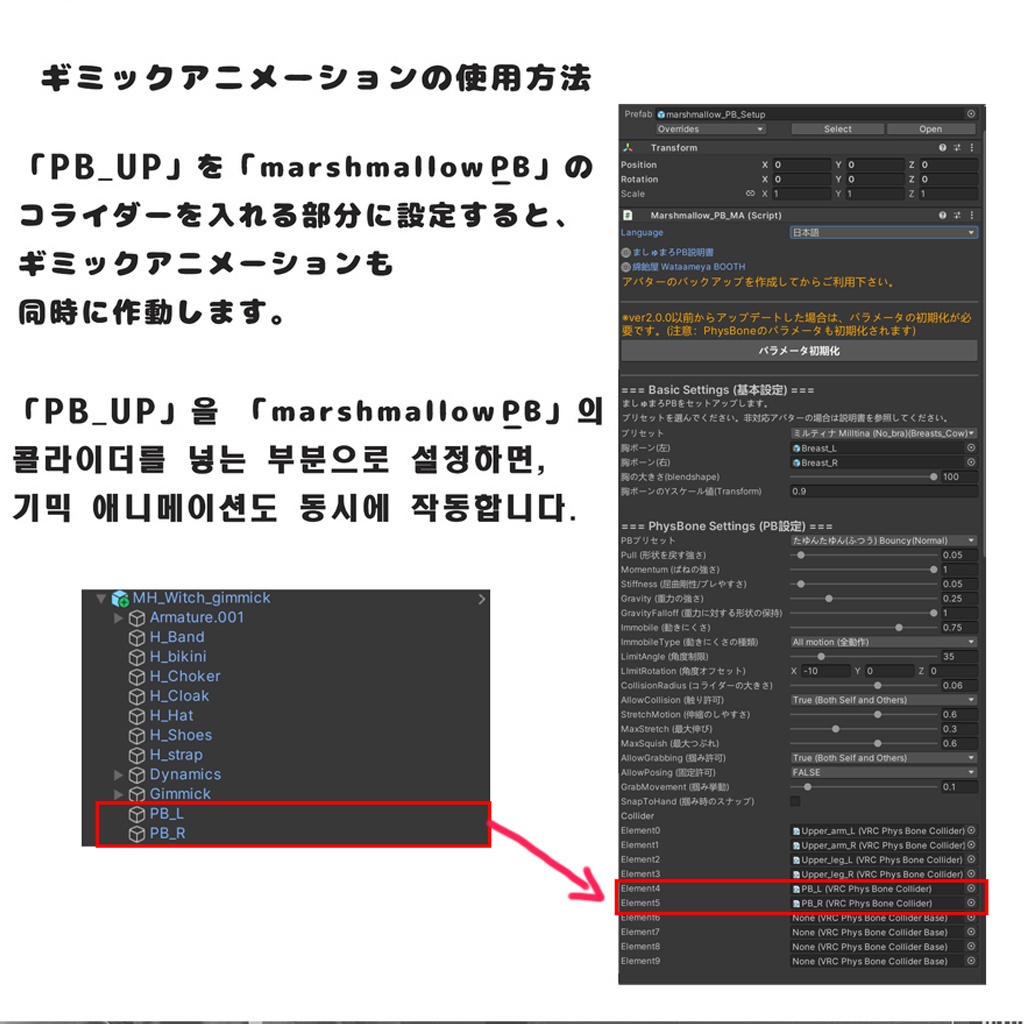Viewport: 1024px width, 1024px height.
Task: Adjust the Gravity slider
Action: tap(863, 598)
